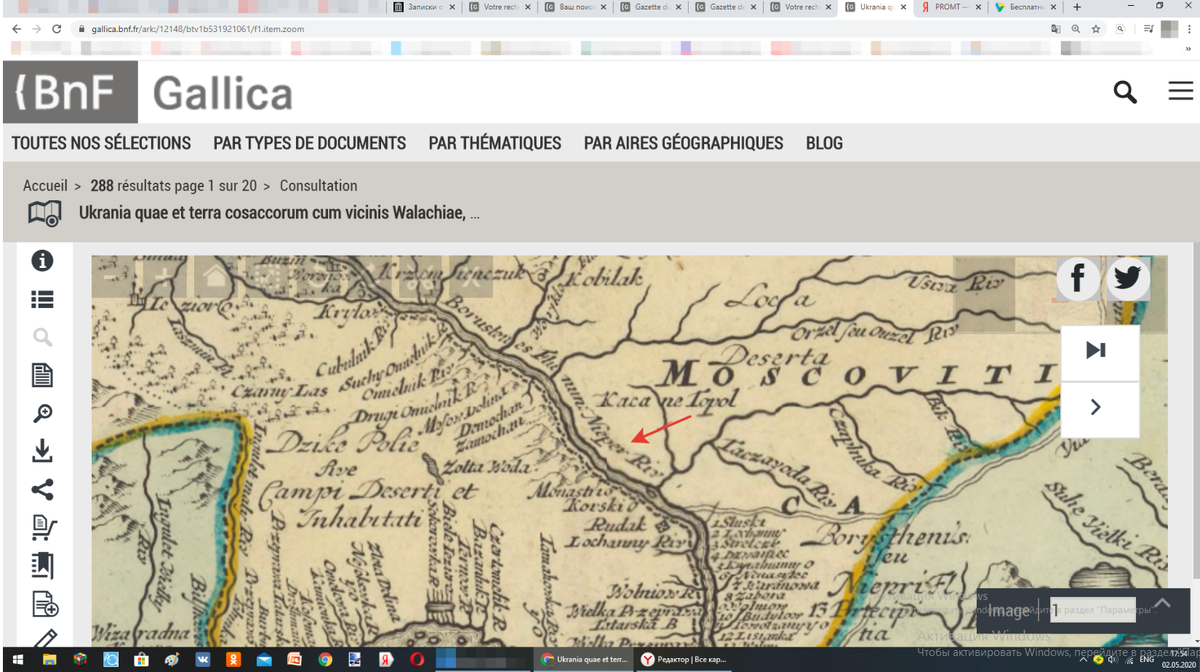Open Opera browser from taskbar
Screen dimensions: 1200x672
(x=417, y=660)
